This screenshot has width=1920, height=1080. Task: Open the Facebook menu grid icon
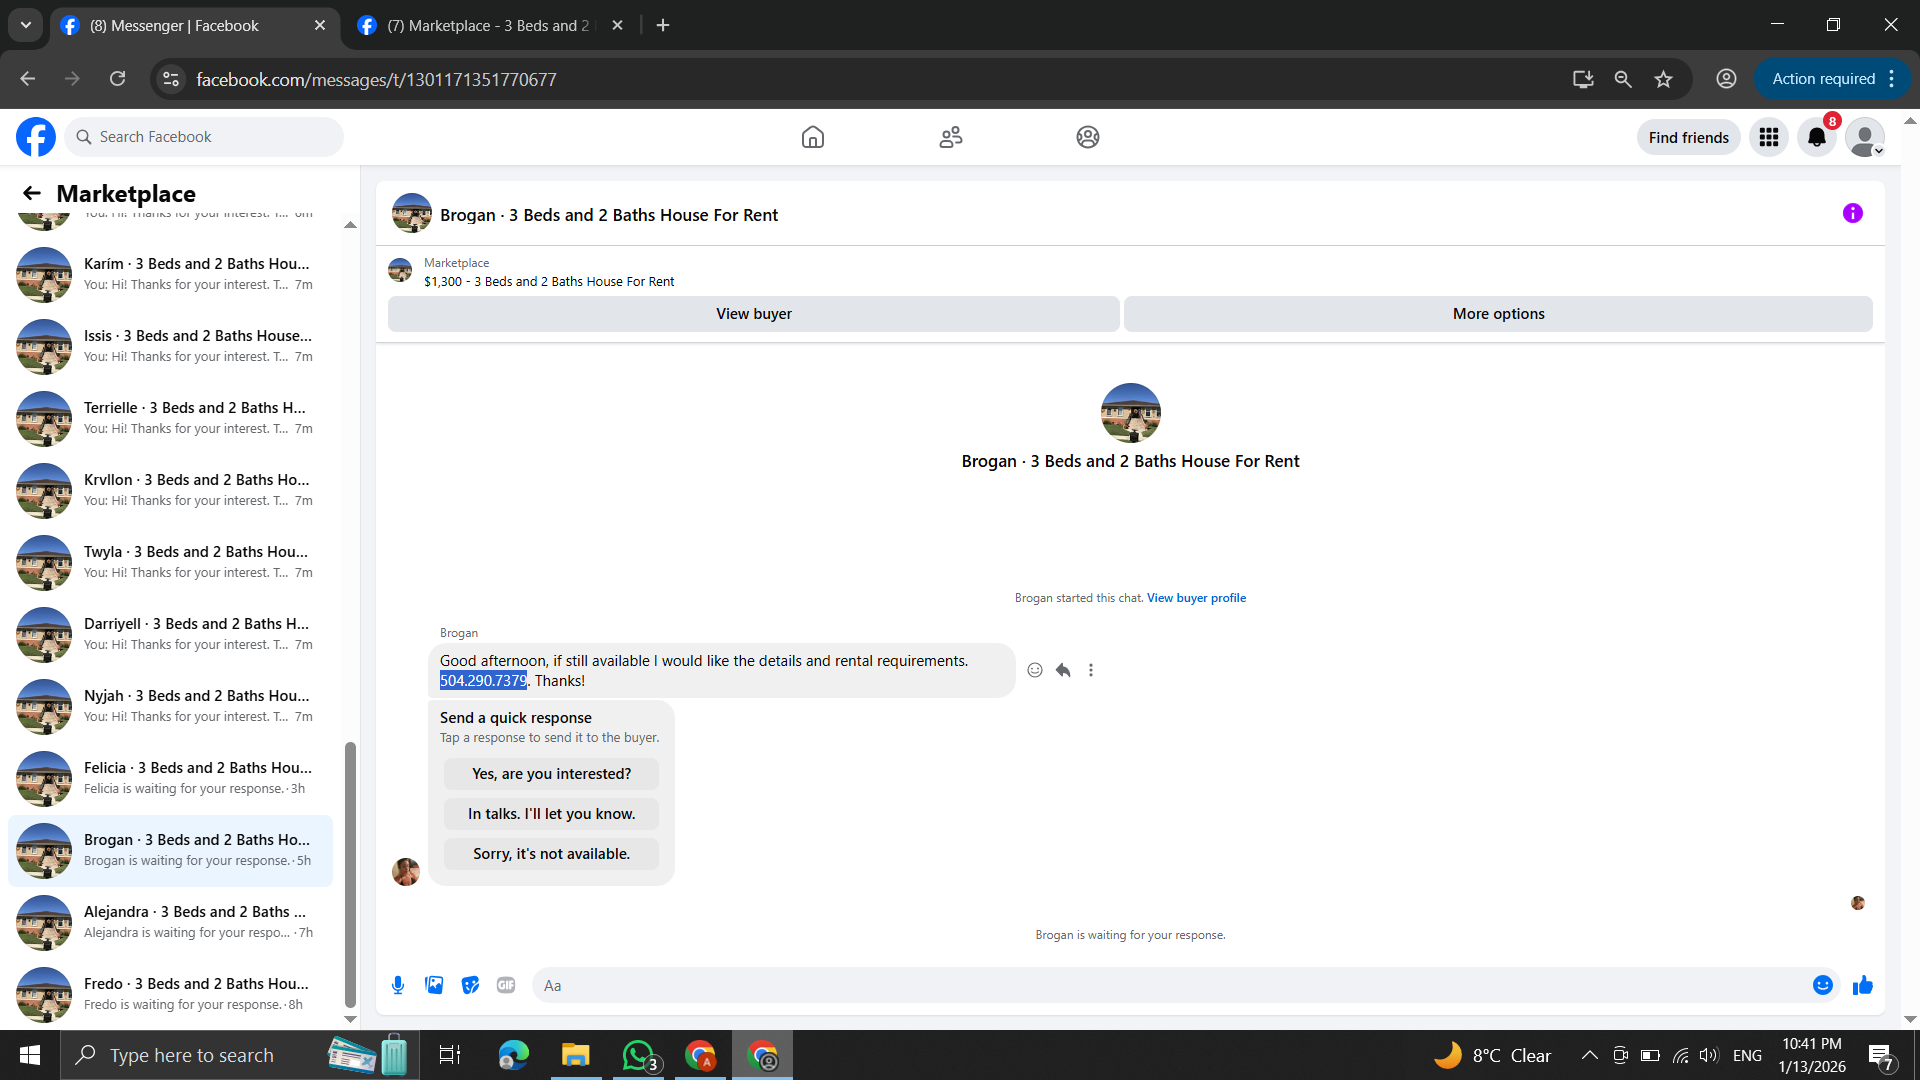(1768, 137)
